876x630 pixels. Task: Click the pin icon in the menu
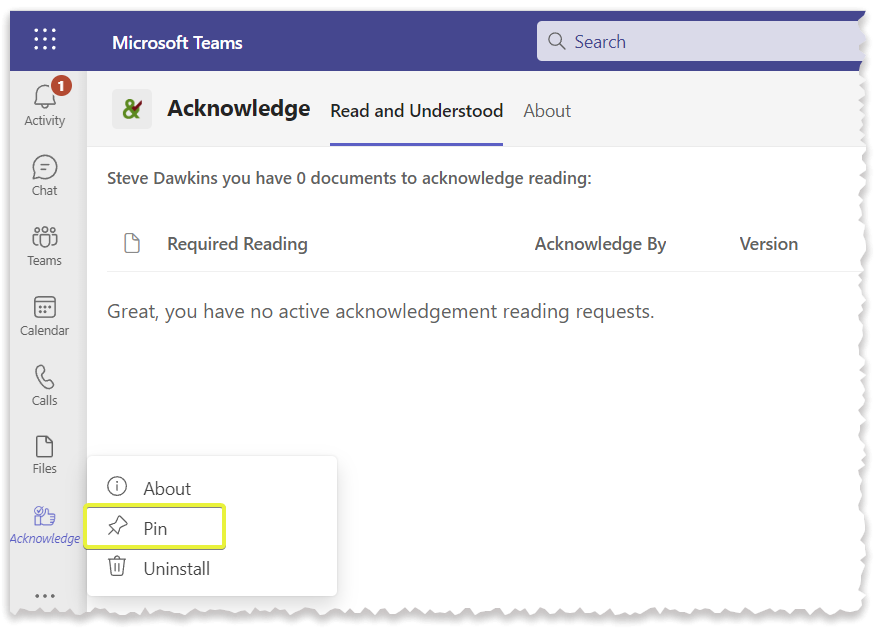click(117, 528)
